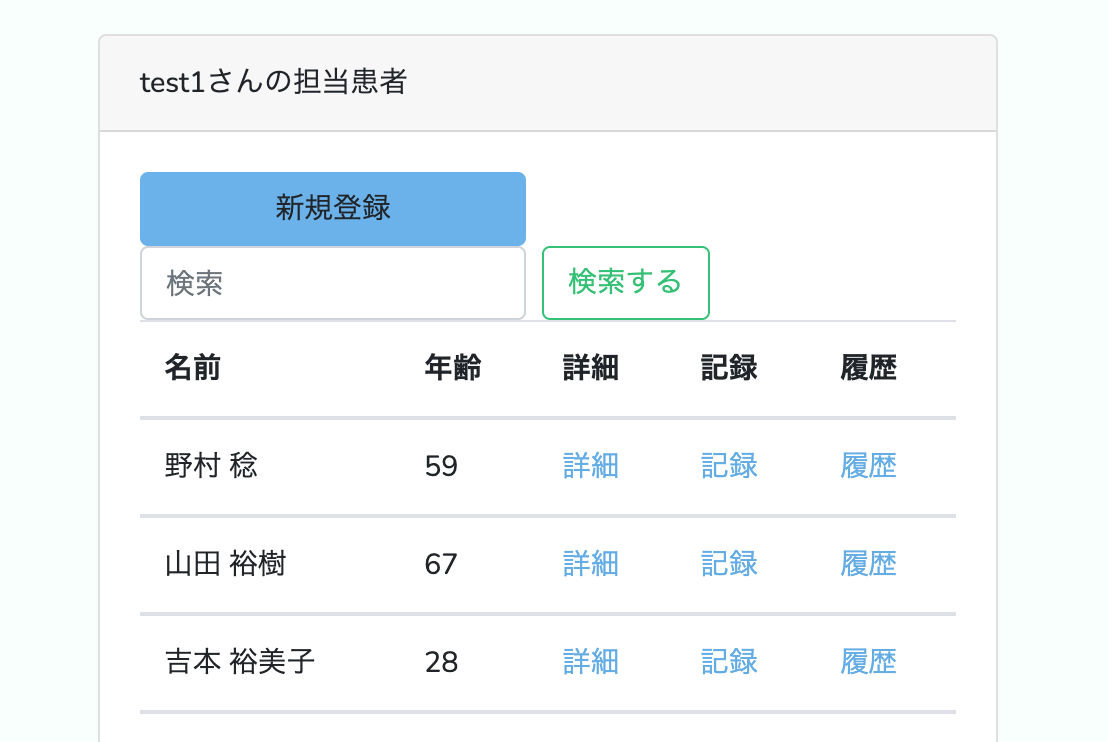This screenshot has width=1108, height=742.
Task: Open 詳細 details for 吉本 裕美子
Action: coord(590,661)
